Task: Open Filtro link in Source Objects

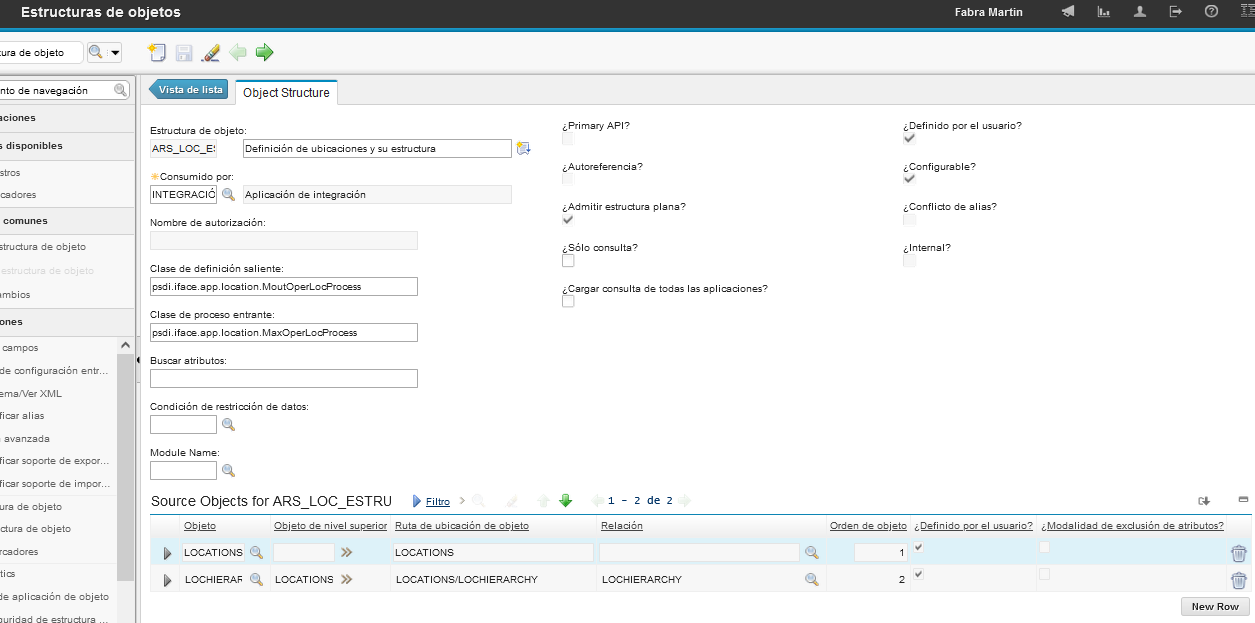Action: [x=438, y=501]
